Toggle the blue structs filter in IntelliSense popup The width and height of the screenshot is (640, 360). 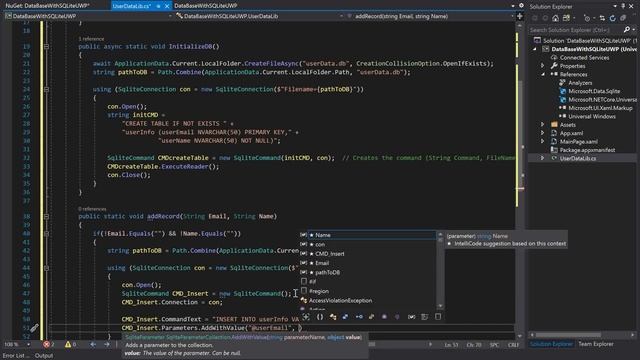[x=345, y=317]
